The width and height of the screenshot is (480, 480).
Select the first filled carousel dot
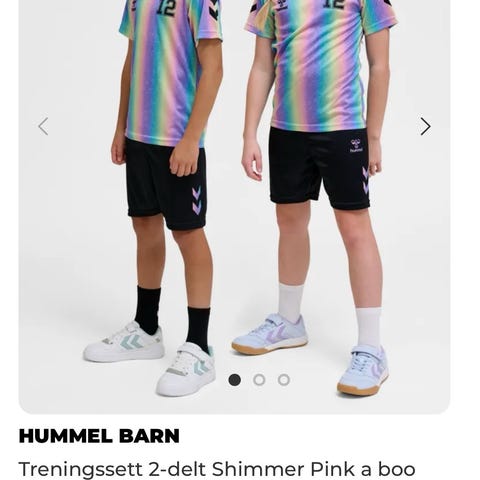pos(235,380)
